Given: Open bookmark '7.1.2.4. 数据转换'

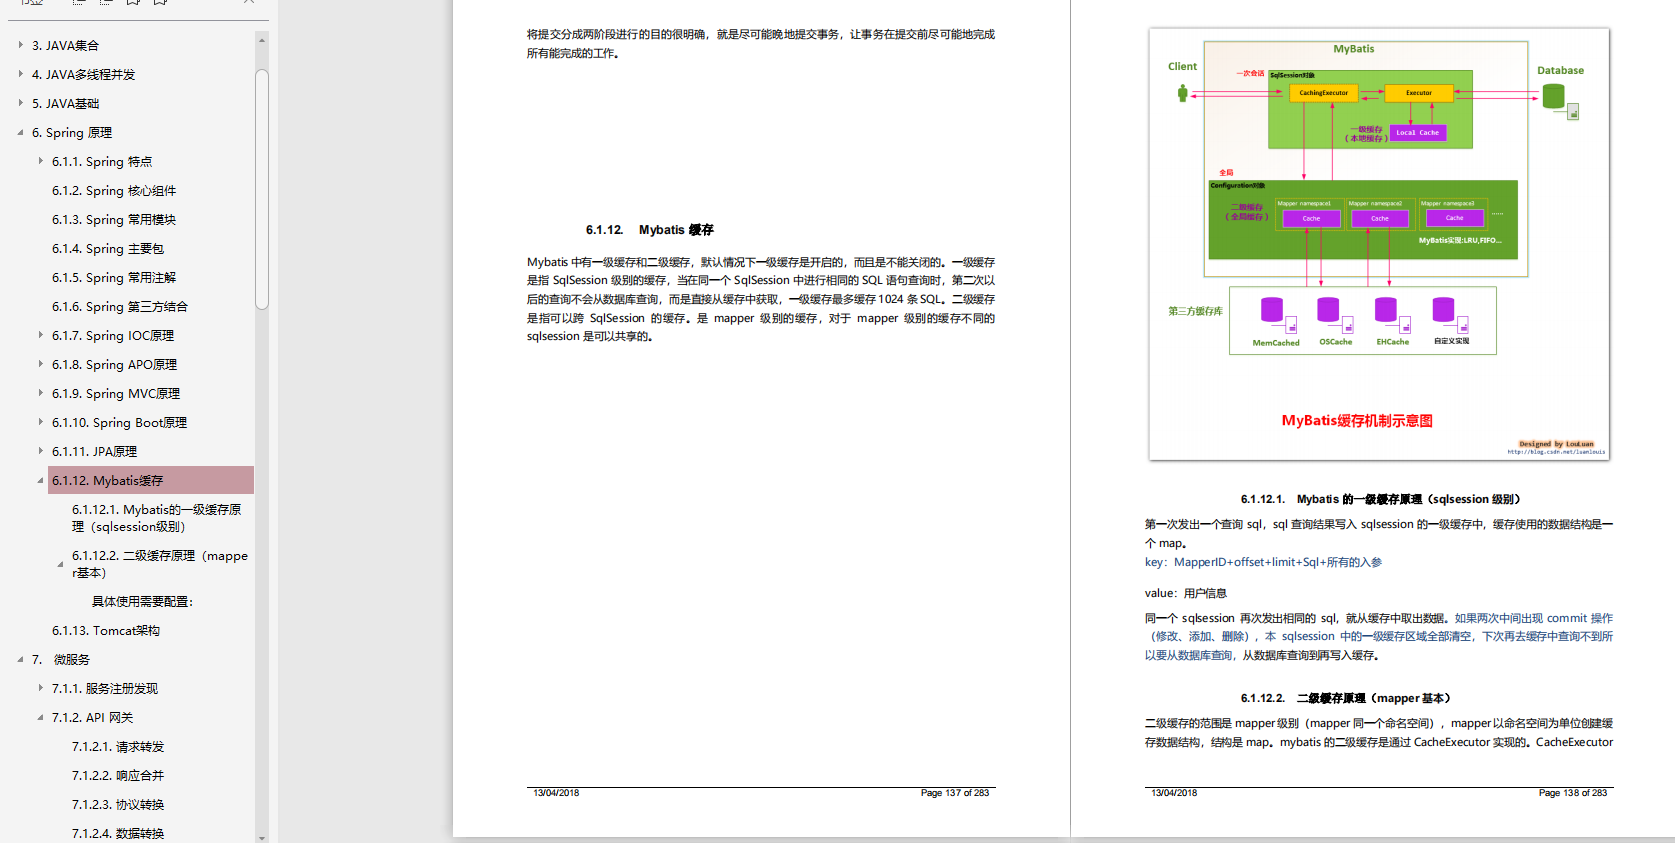Looking at the screenshot, I should [118, 833].
